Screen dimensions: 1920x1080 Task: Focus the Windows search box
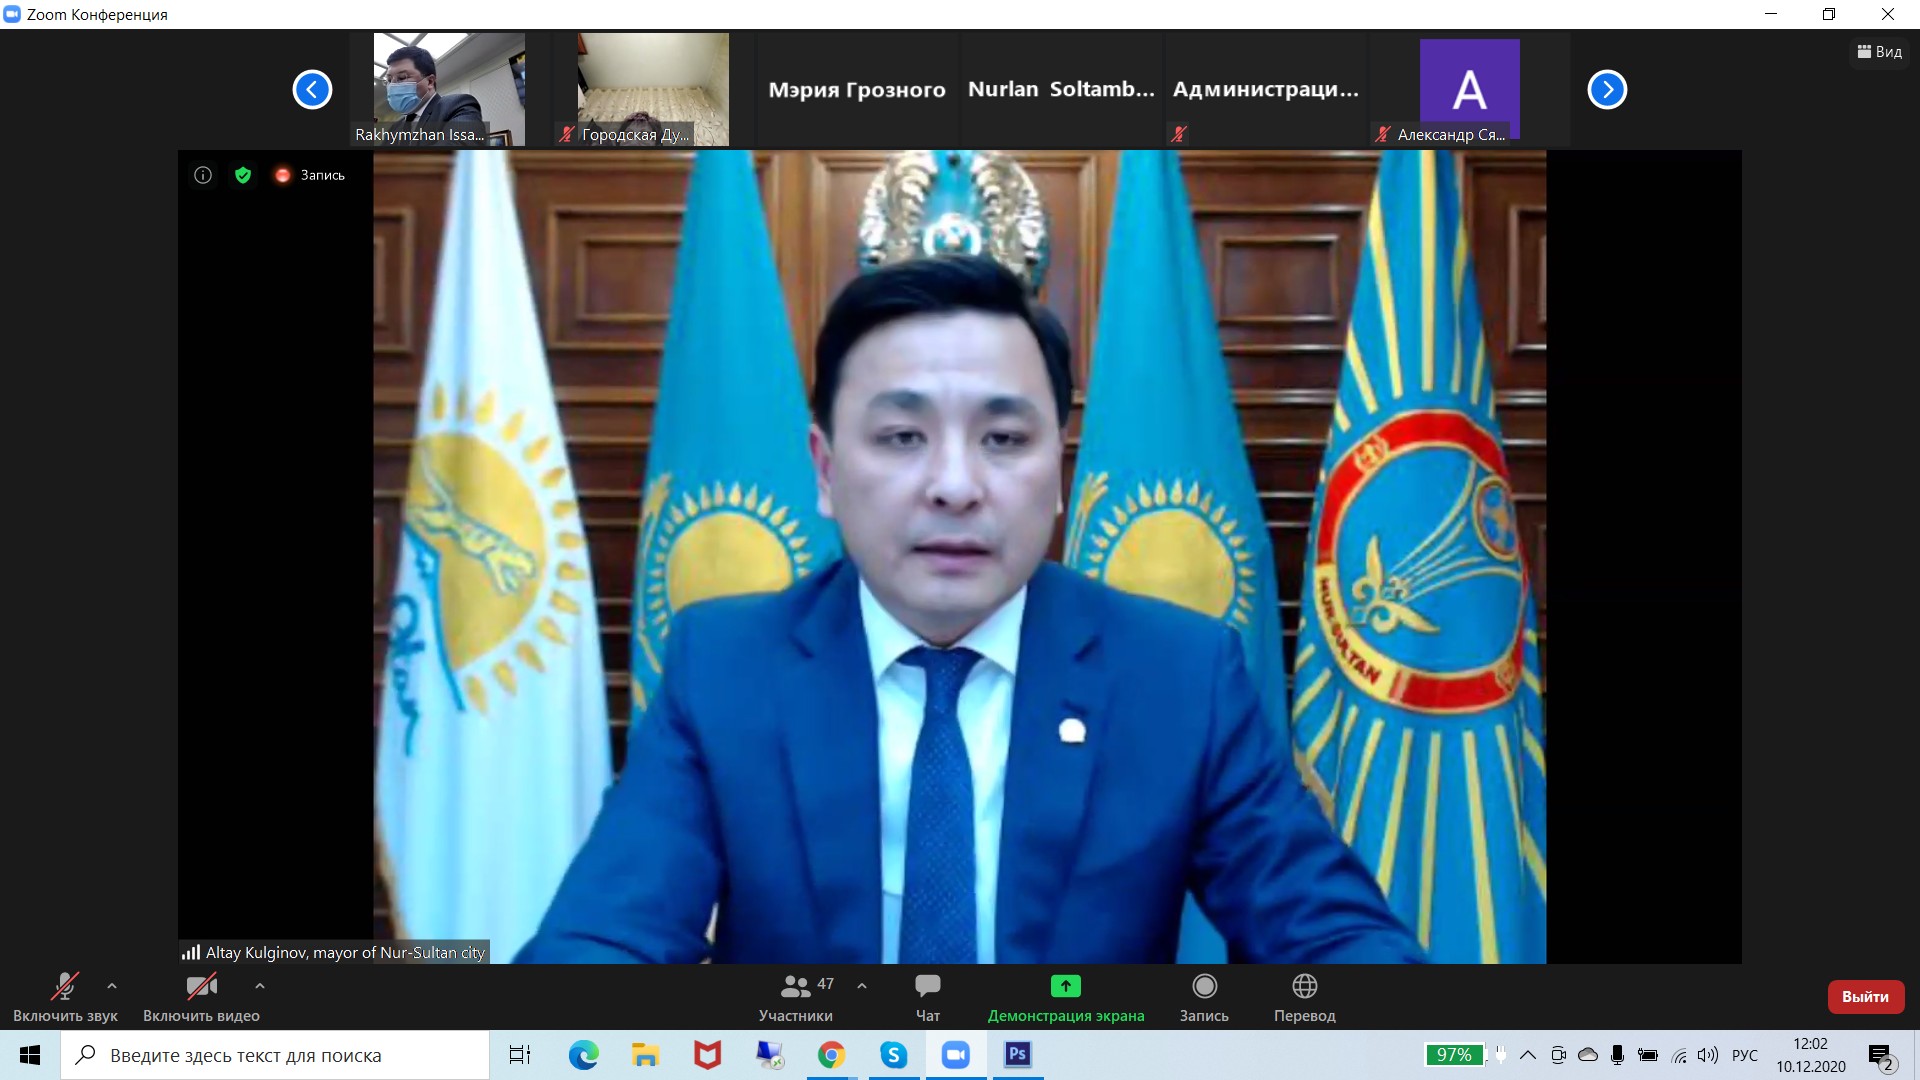click(x=275, y=1055)
